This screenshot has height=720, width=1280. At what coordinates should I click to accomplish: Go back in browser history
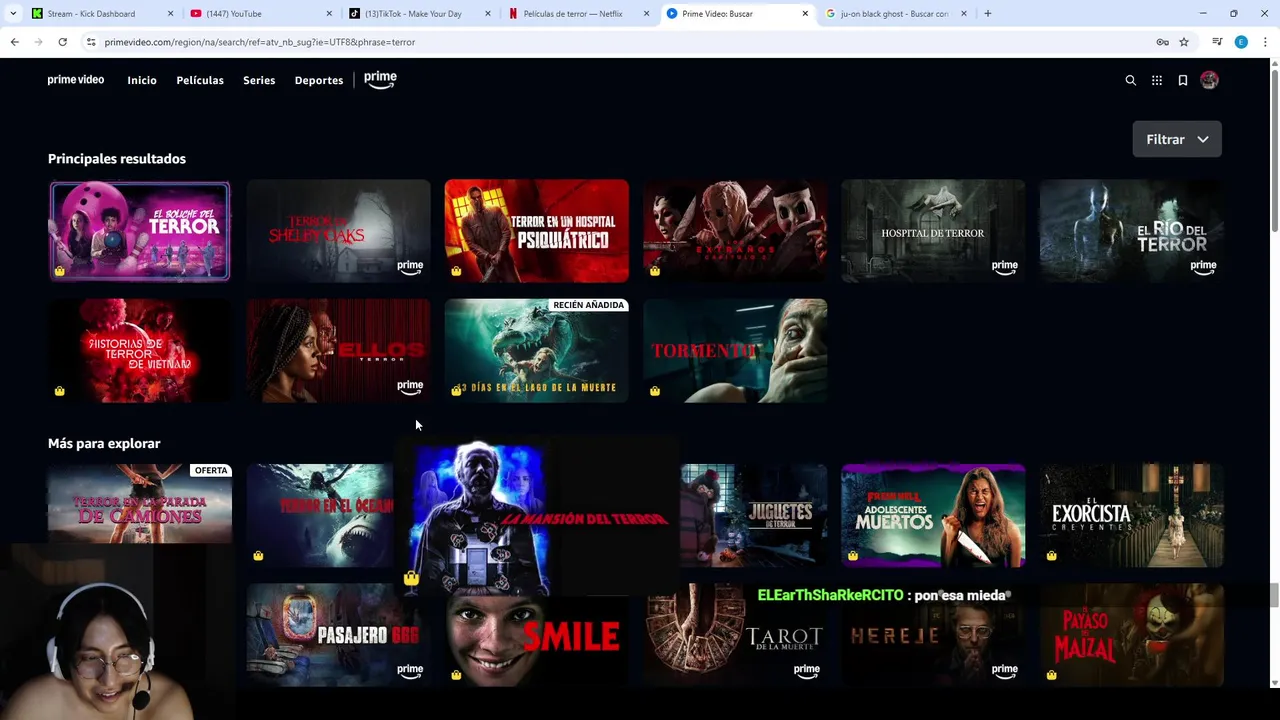[x=14, y=42]
